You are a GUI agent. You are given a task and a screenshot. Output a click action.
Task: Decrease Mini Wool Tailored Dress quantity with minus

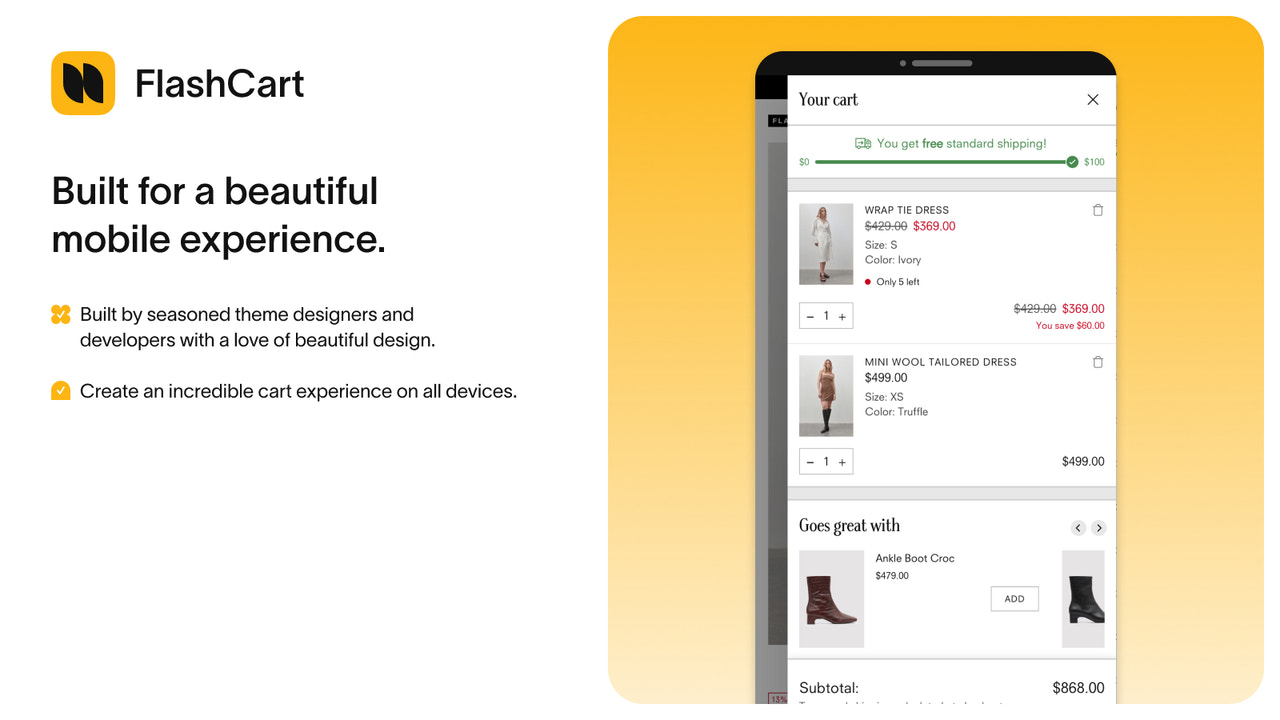click(811, 461)
